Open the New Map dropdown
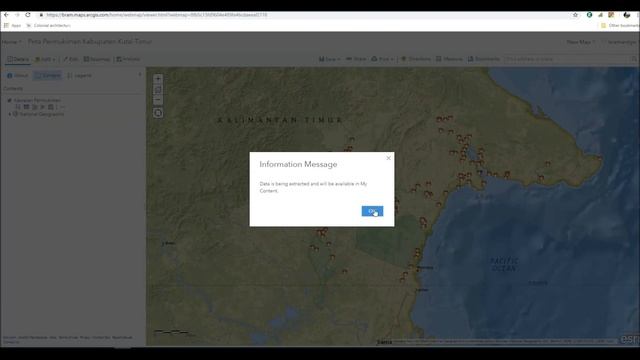 pos(580,42)
